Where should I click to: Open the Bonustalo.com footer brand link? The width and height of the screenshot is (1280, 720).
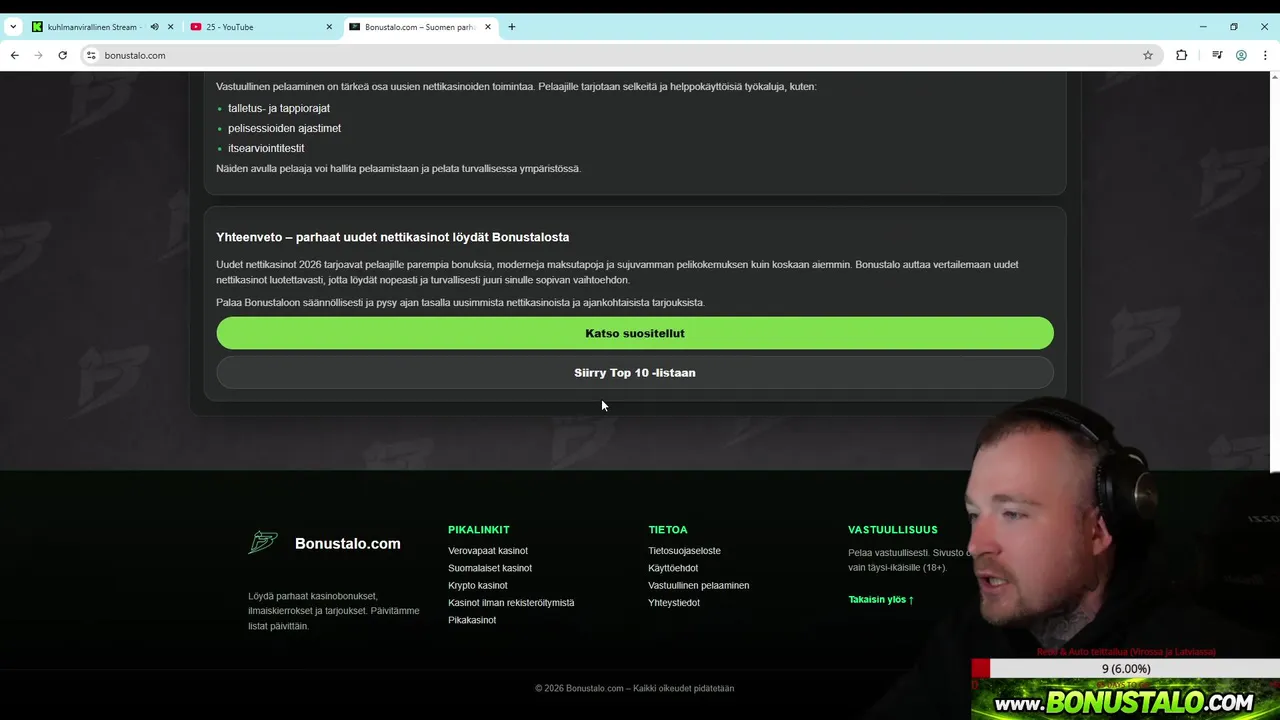click(x=347, y=544)
